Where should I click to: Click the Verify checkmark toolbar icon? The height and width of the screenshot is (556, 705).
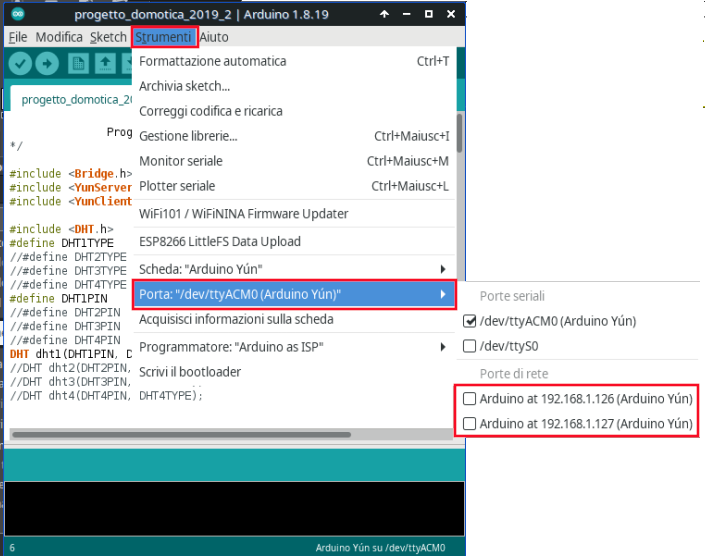point(20,63)
